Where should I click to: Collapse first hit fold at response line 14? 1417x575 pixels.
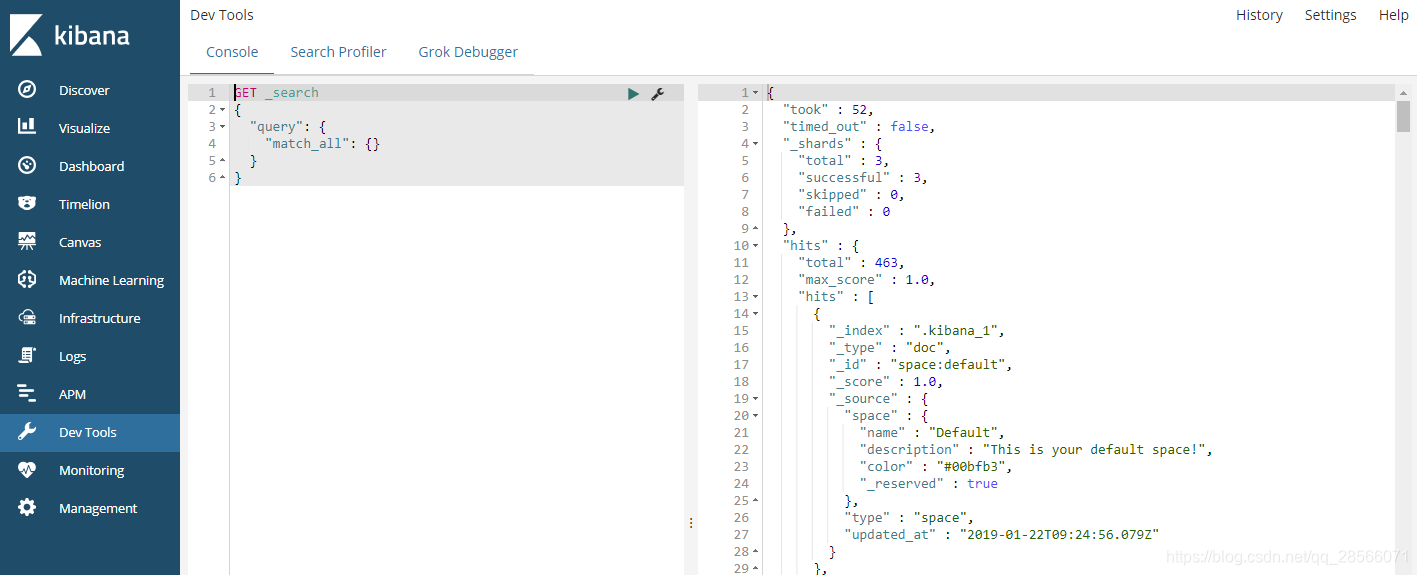pyautogui.click(x=755, y=314)
